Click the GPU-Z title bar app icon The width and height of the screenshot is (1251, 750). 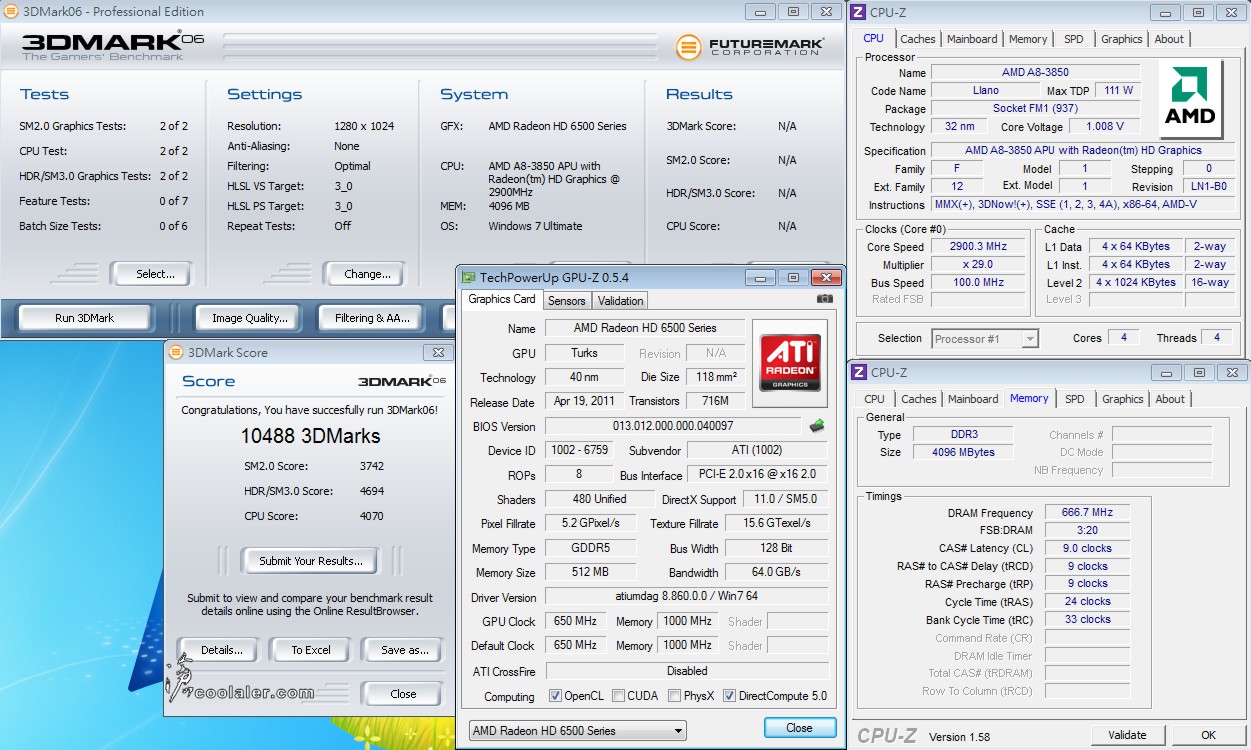(468, 277)
